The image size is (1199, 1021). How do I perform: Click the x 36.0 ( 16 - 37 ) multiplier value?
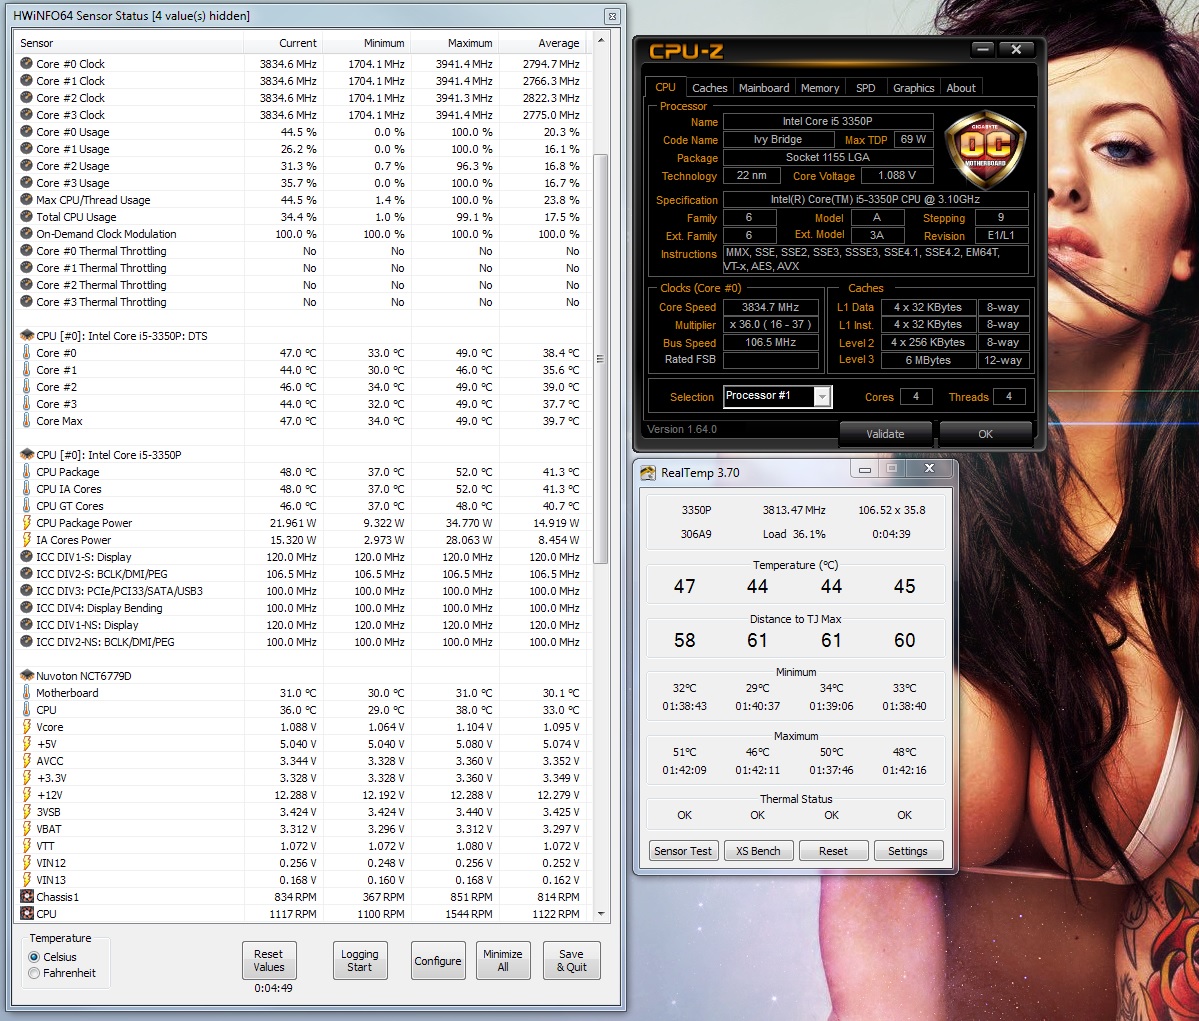(770, 324)
